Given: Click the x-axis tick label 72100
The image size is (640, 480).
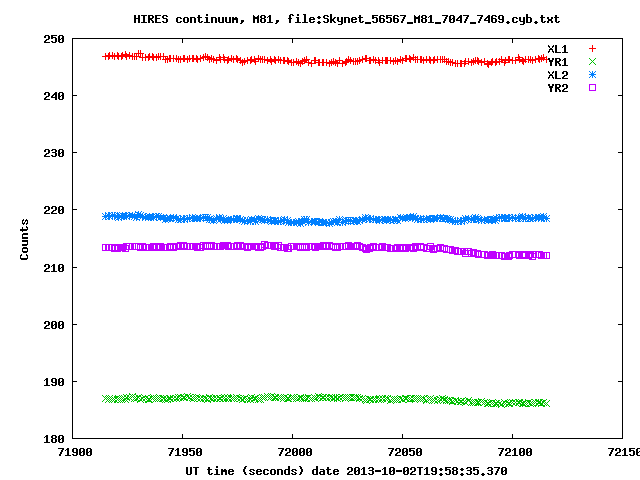Looking at the screenshot, I should point(514,452).
